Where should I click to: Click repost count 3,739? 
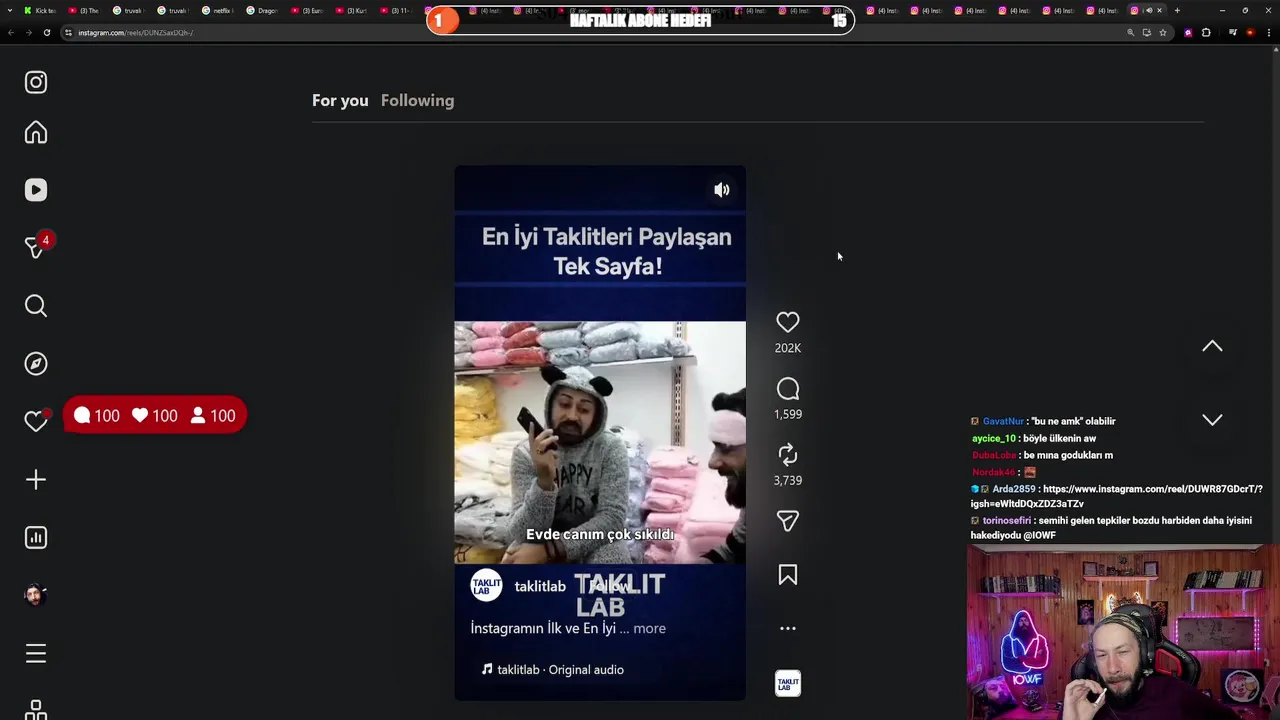click(x=788, y=480)
